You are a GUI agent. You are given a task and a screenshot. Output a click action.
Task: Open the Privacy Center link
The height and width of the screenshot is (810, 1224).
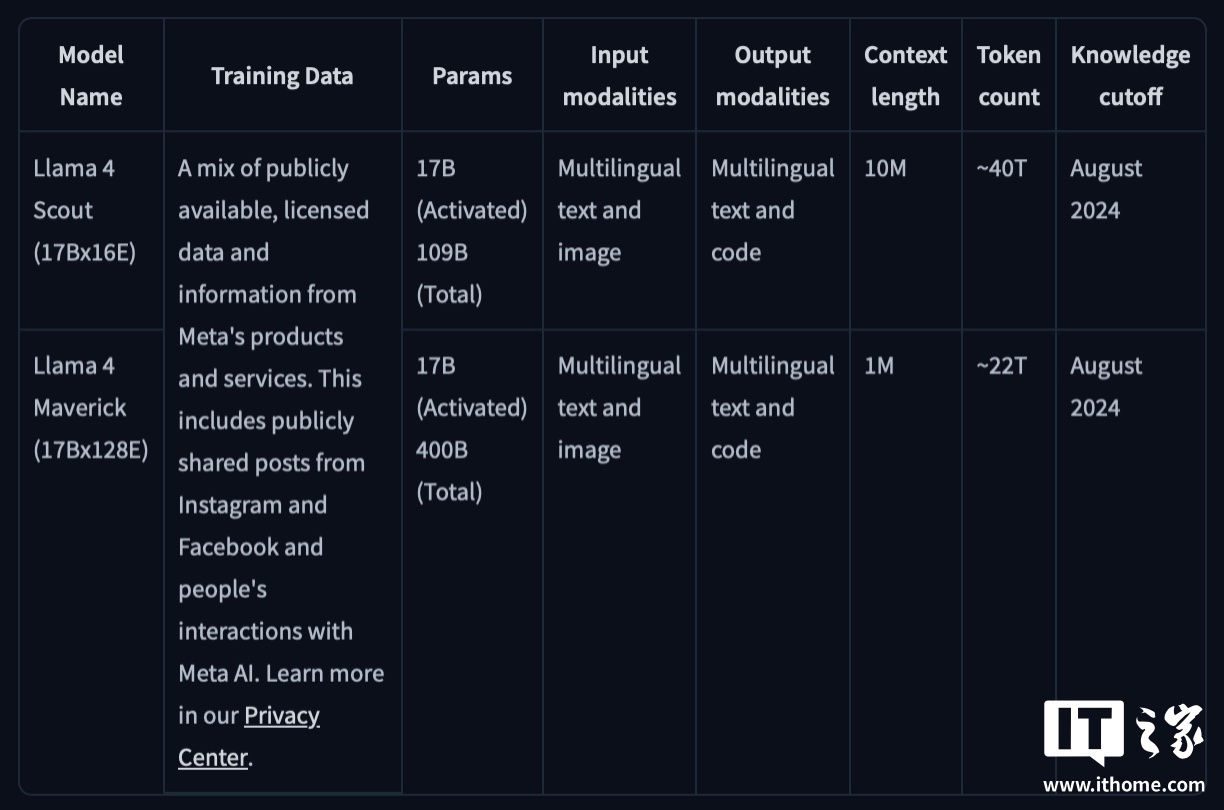click(249, 736)
